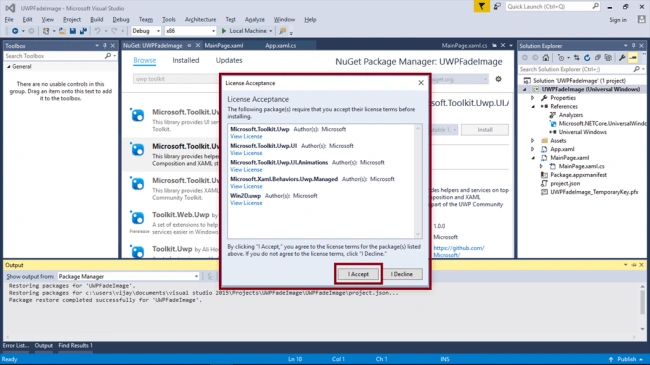Open NuGet settings gear icon

pos(498,79)
